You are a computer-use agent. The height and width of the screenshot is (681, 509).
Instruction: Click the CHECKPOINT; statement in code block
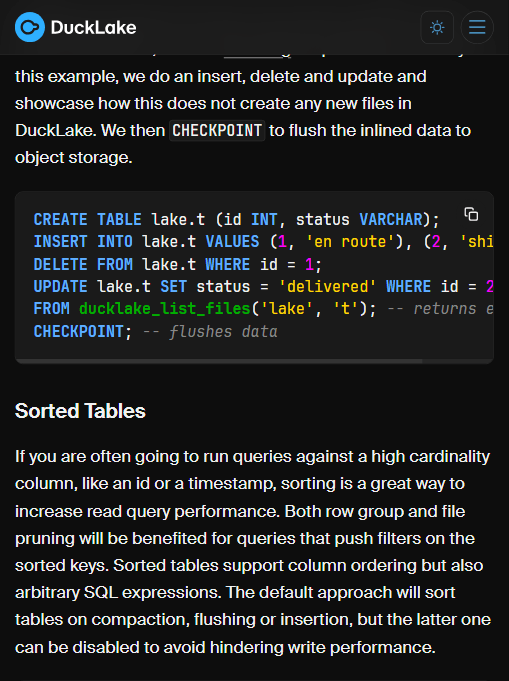click(83, 332)
